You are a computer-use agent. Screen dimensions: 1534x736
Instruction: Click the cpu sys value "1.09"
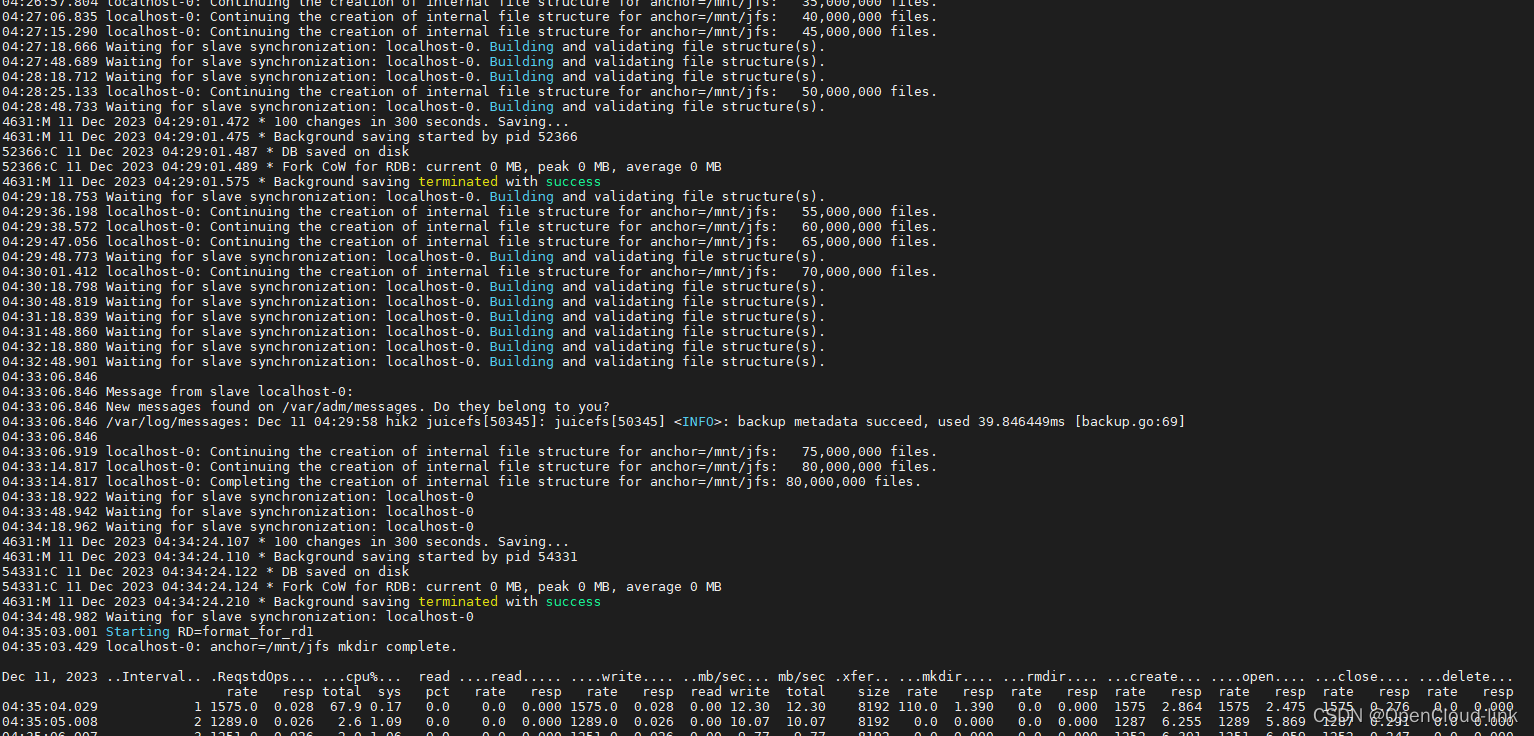(385, 722)
